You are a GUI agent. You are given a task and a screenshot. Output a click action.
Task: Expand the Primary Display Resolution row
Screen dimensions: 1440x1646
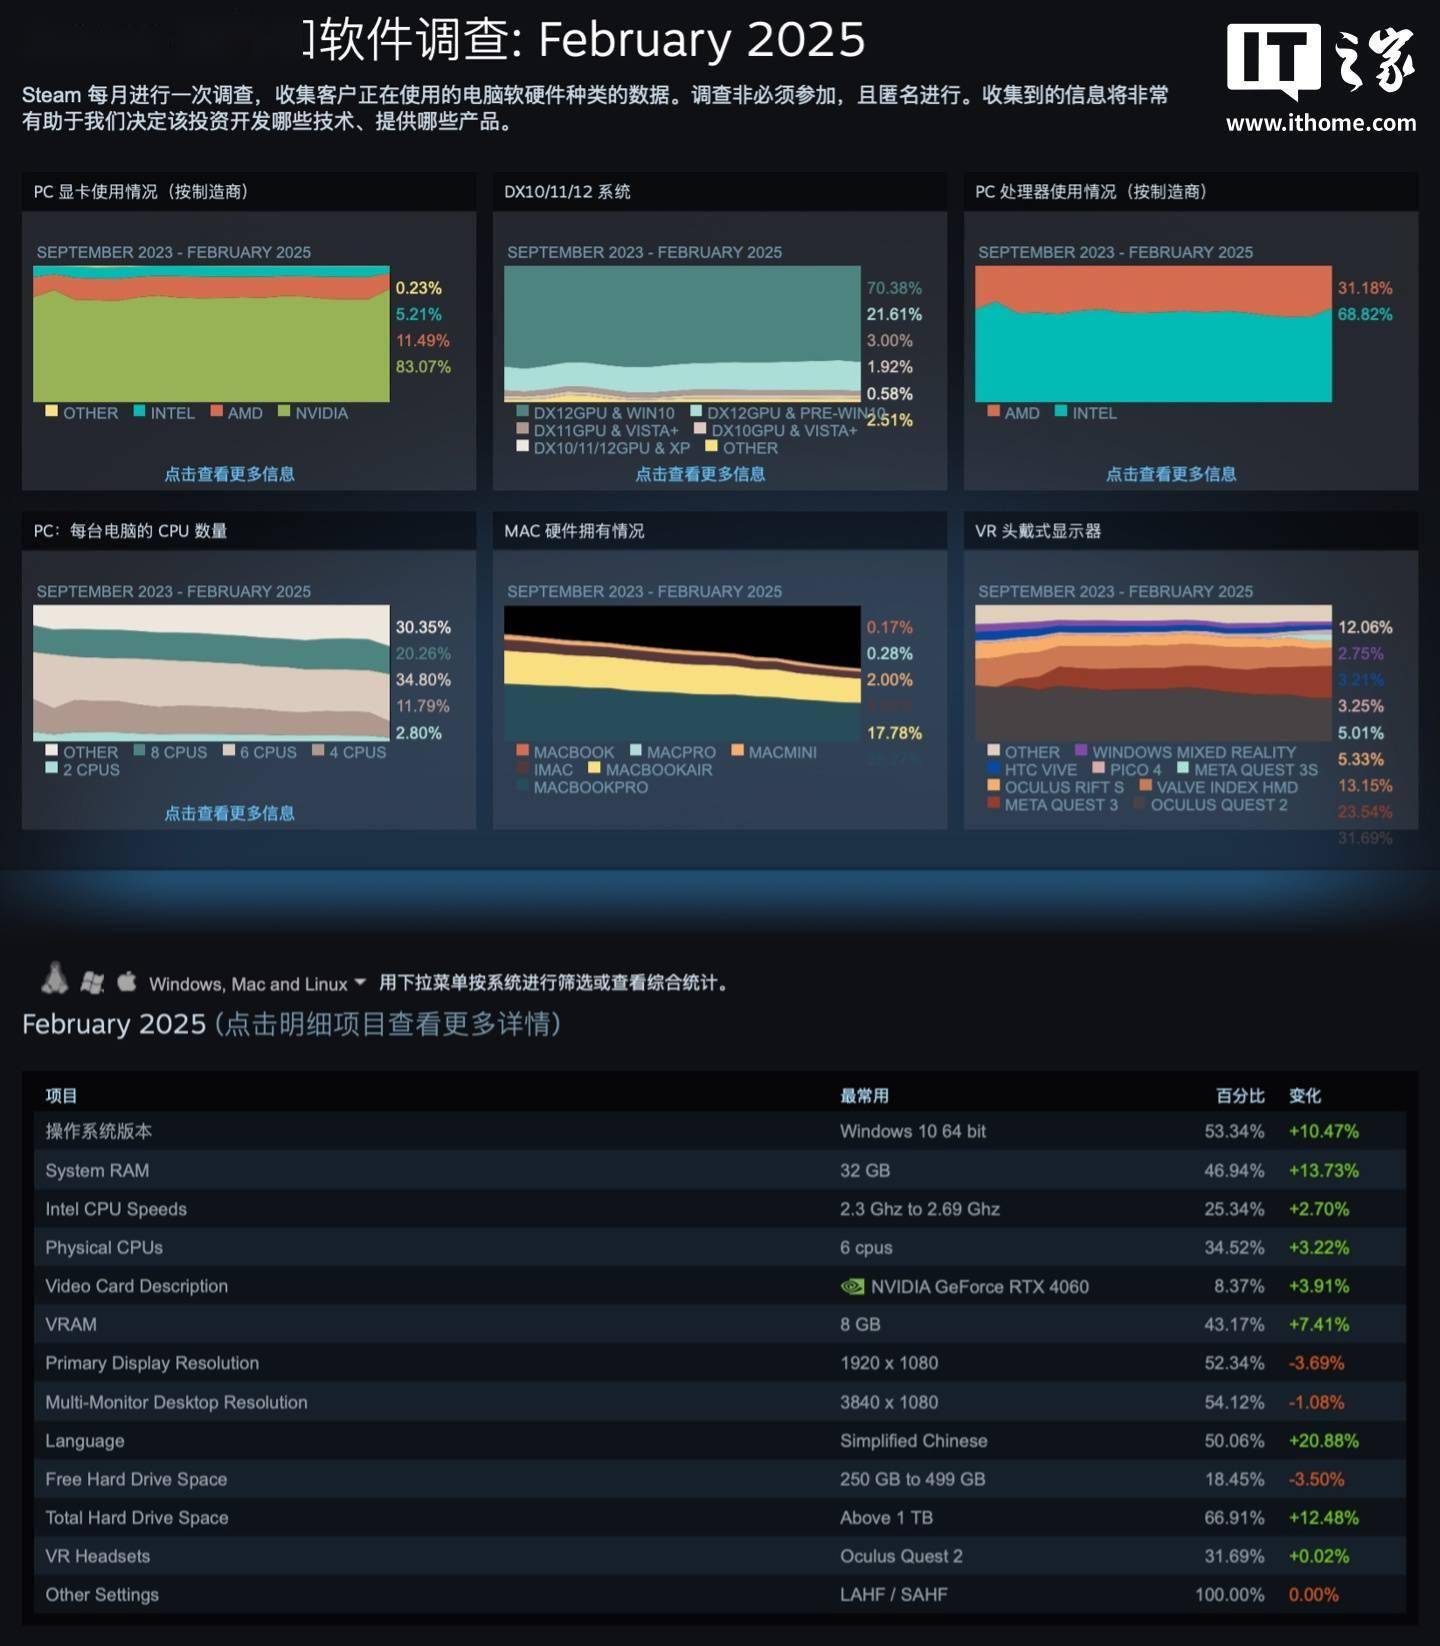pyautogui.click(x=720, y=1363)
